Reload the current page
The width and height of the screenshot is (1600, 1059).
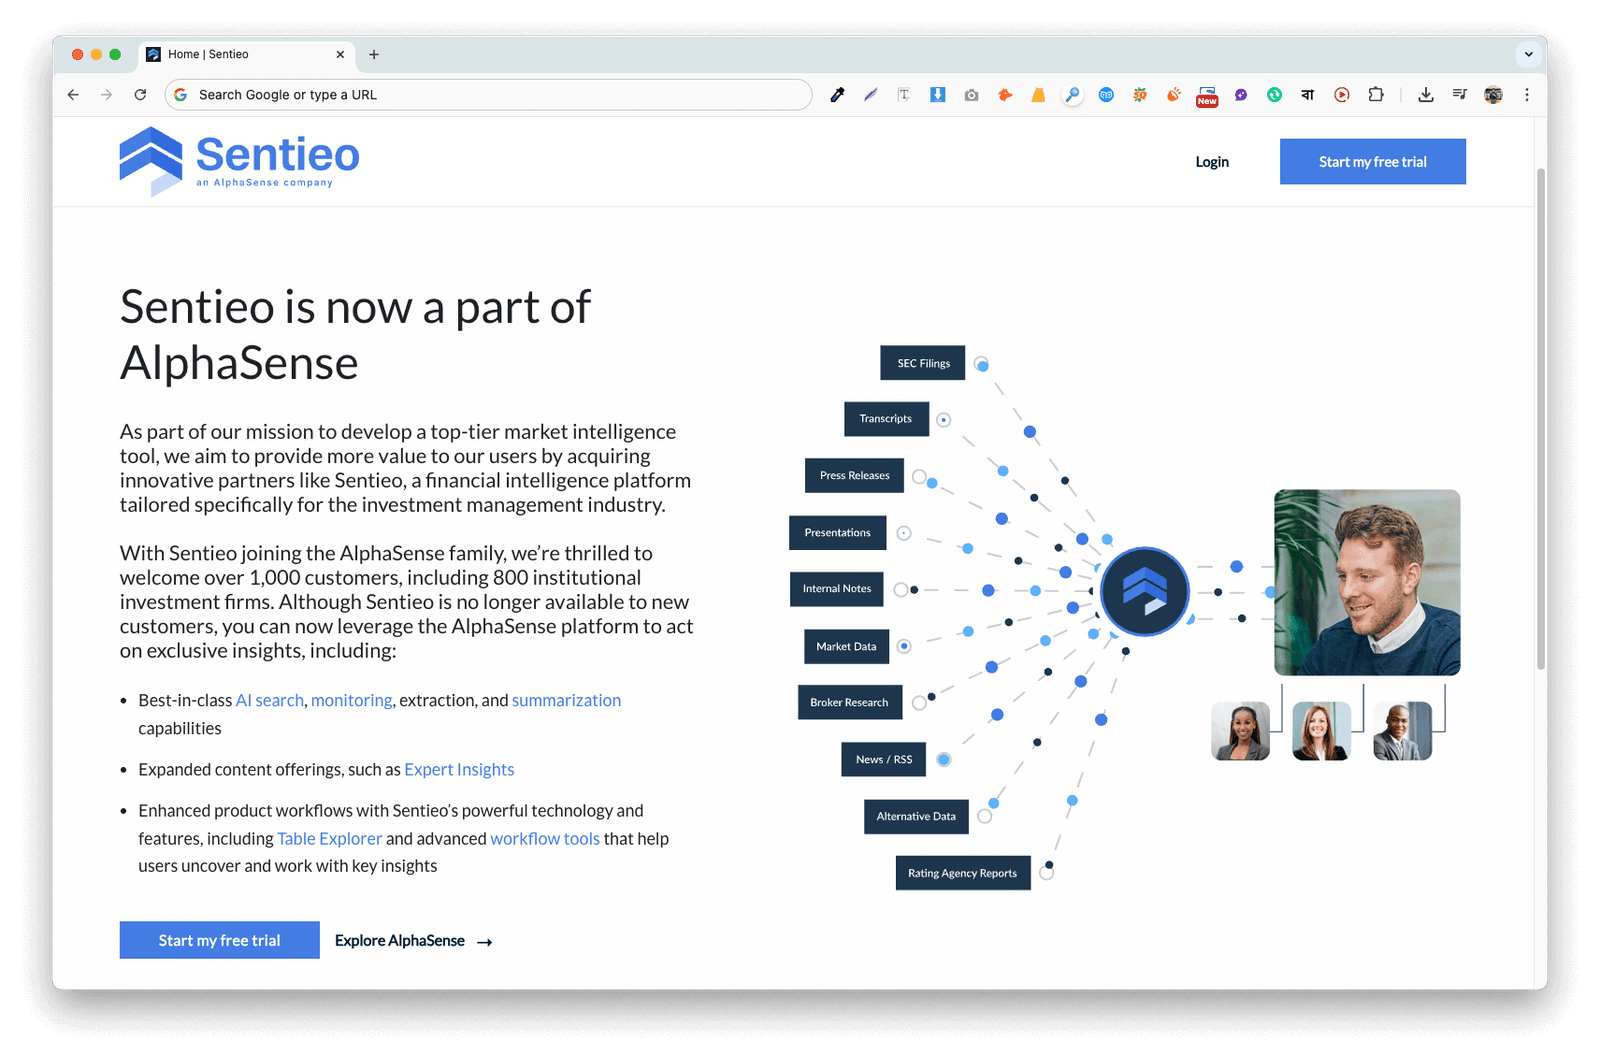point(140,95)
